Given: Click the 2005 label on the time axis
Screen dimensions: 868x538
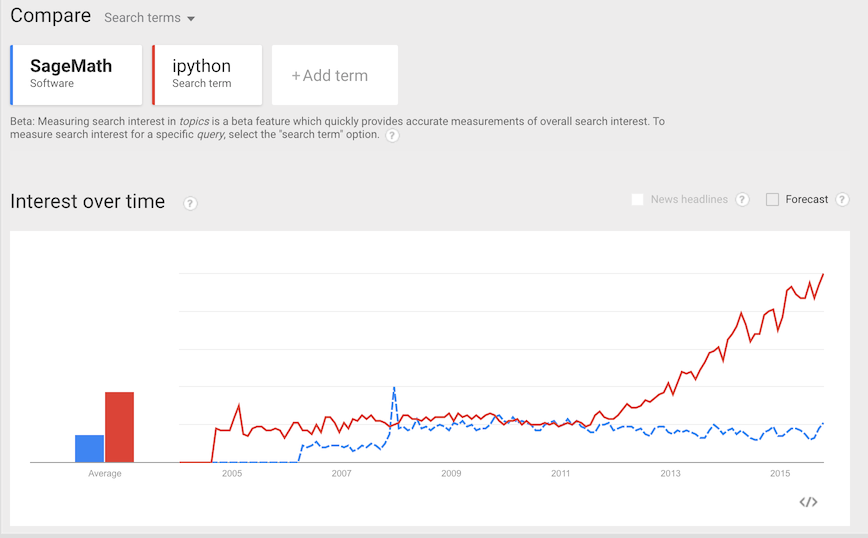Looking at the screenshot, I should [x=232, y=474].
